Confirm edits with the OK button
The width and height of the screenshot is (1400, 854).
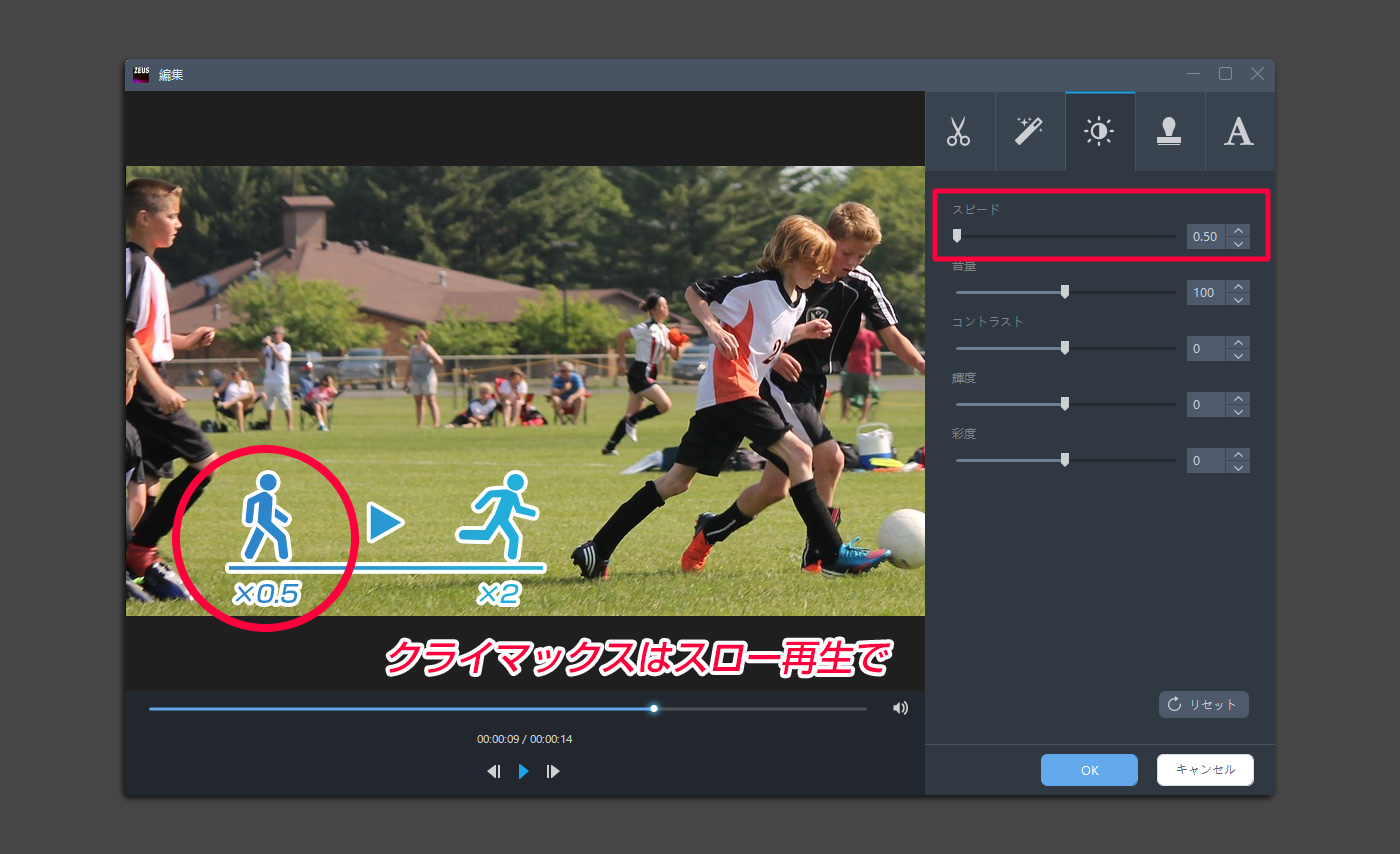(x=1089, y=770)
